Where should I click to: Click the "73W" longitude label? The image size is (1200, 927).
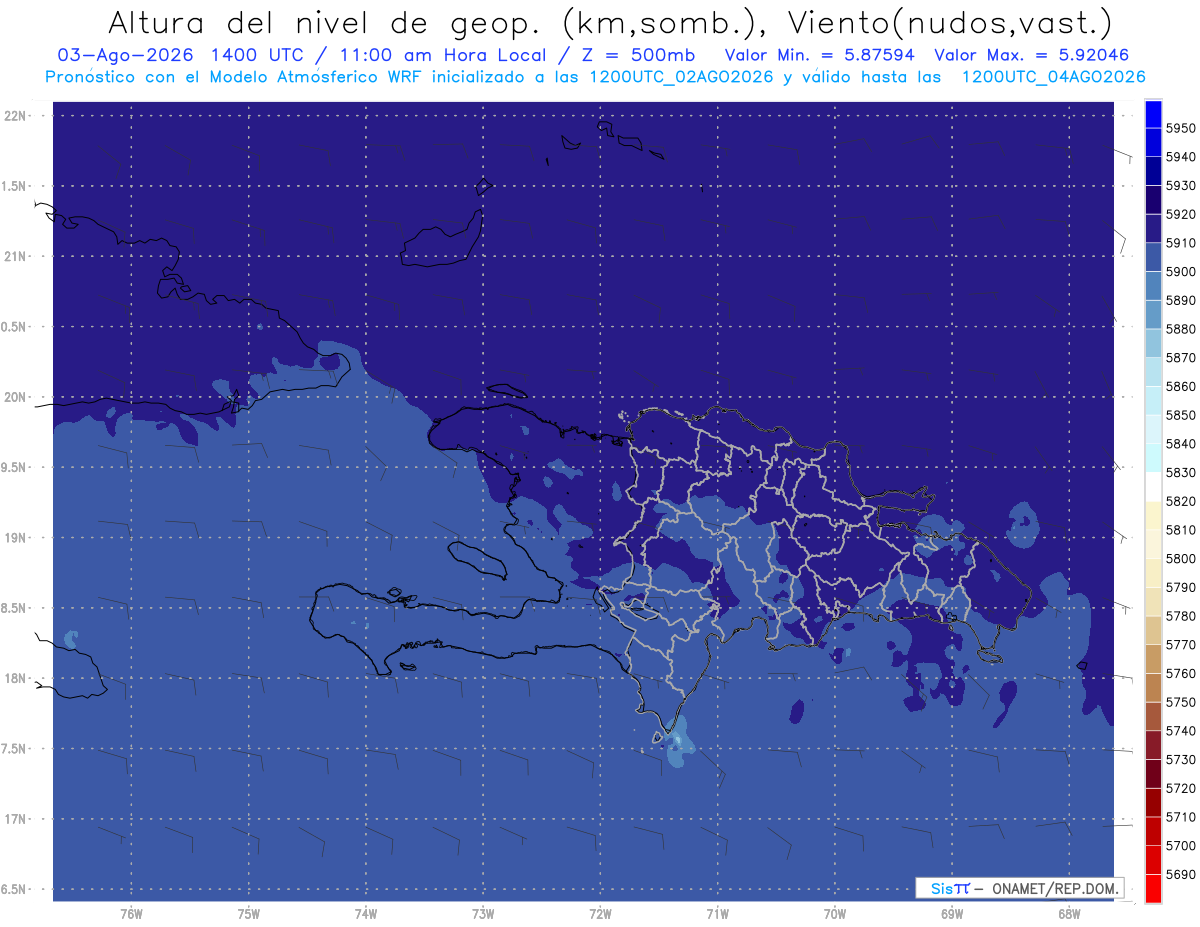coord(483,914)
